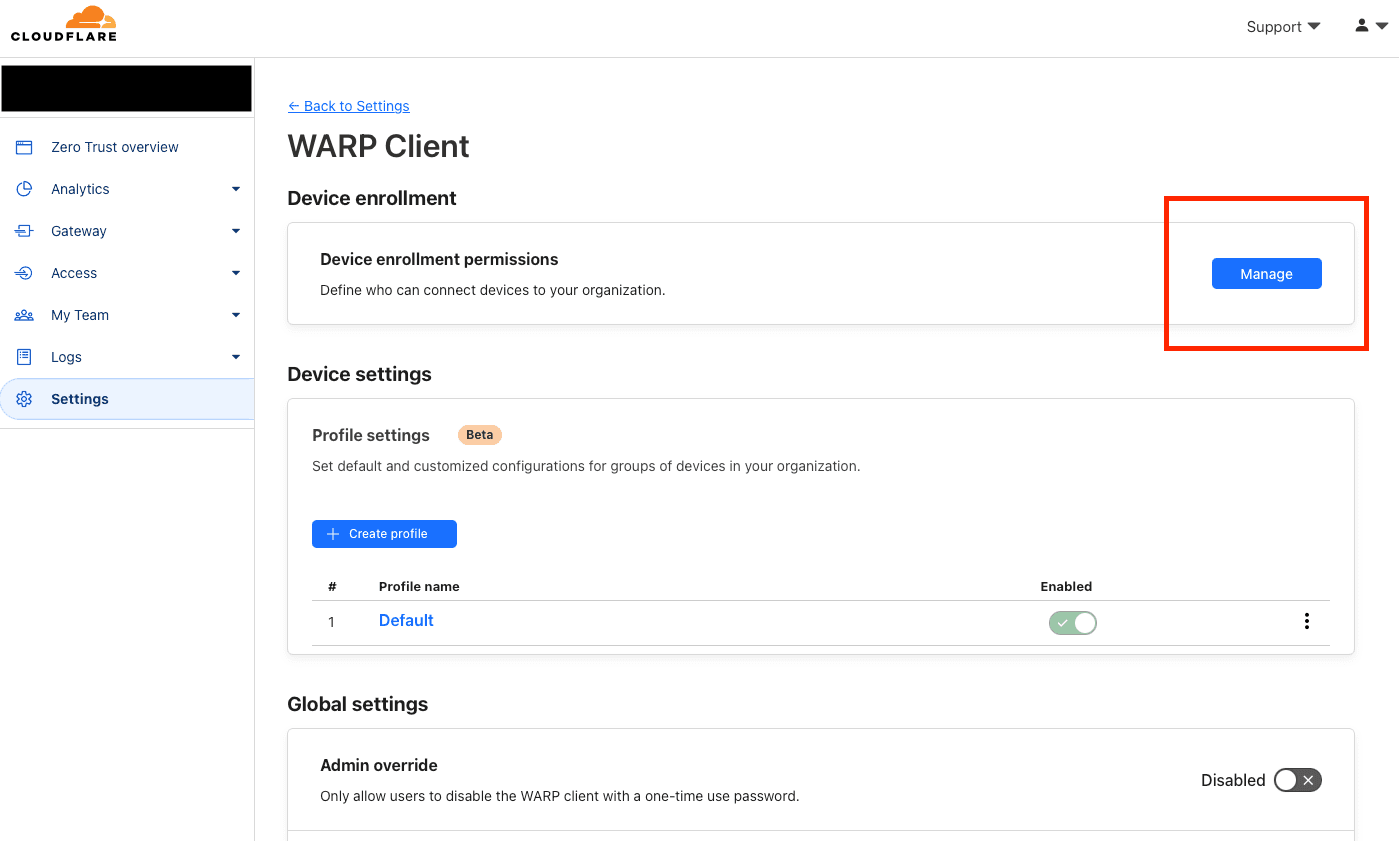This screenshot has height=841, width=1399.
Task: Click the Gateway sidebar icon
Action: [24, 231]
